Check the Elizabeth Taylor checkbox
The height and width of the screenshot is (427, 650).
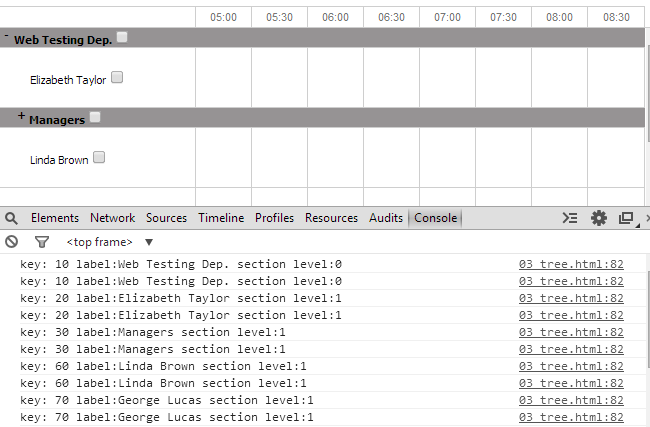117,77
